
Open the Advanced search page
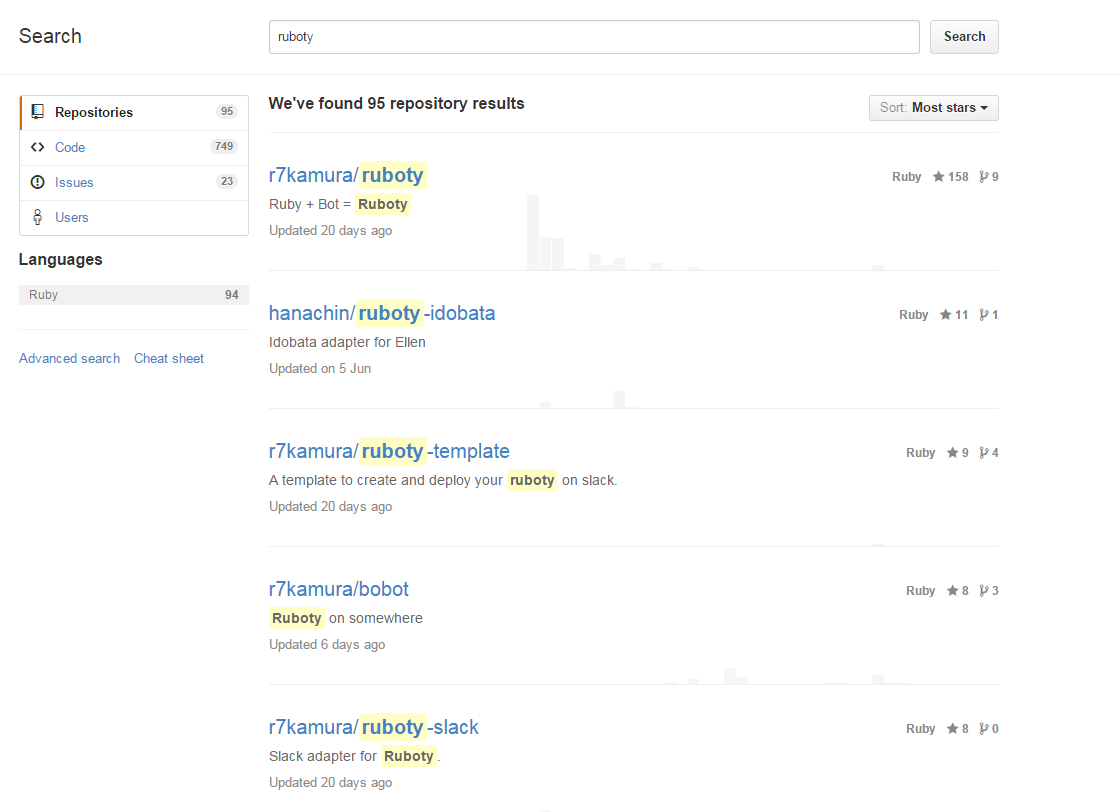coord(69,358)
